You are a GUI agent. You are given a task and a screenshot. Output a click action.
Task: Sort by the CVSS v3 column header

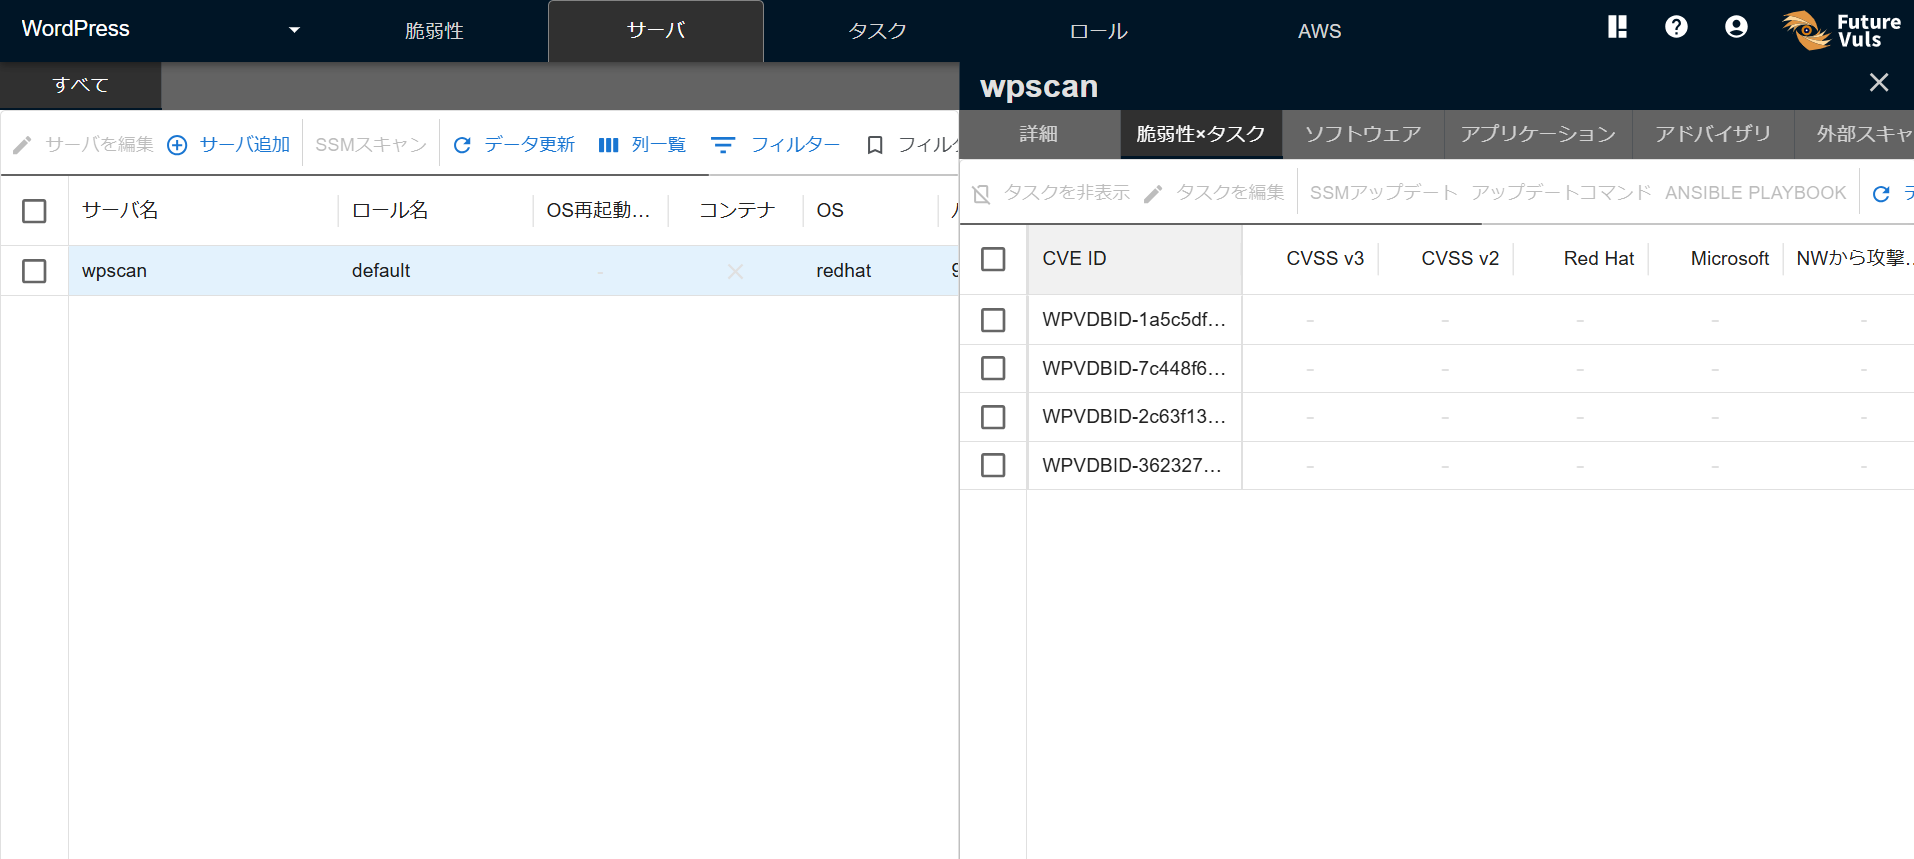coord(1324,259)
